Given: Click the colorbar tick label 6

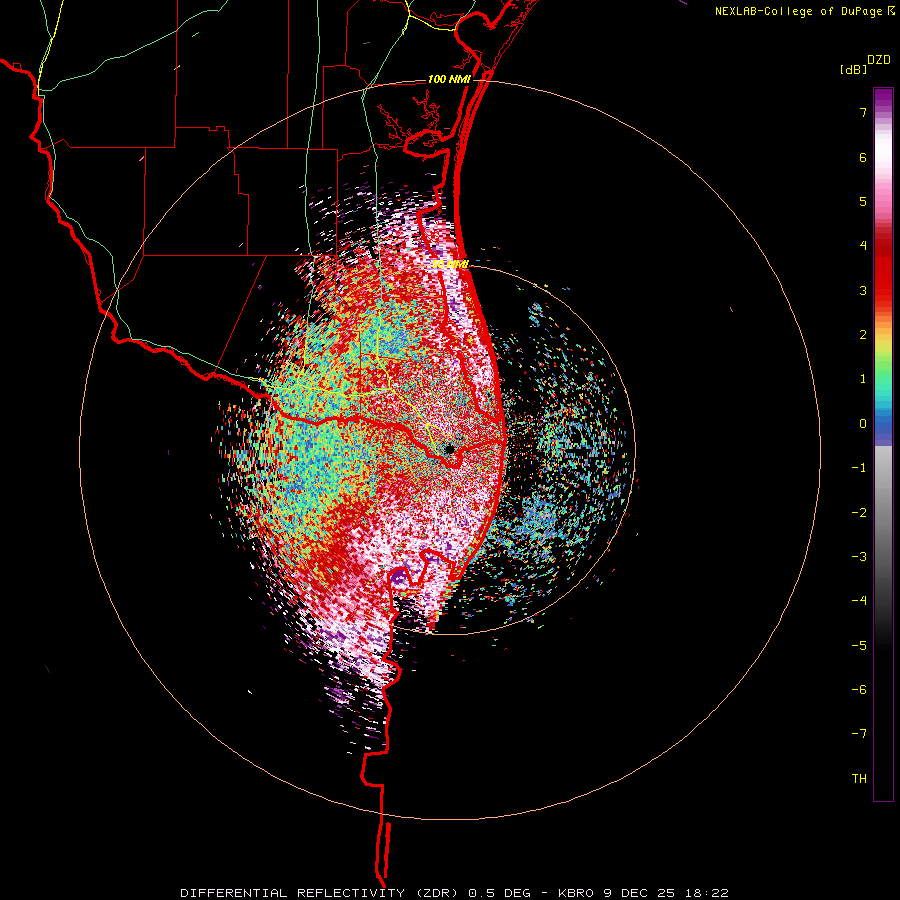Looking at the screenshot, I should (x=863, y=157).
